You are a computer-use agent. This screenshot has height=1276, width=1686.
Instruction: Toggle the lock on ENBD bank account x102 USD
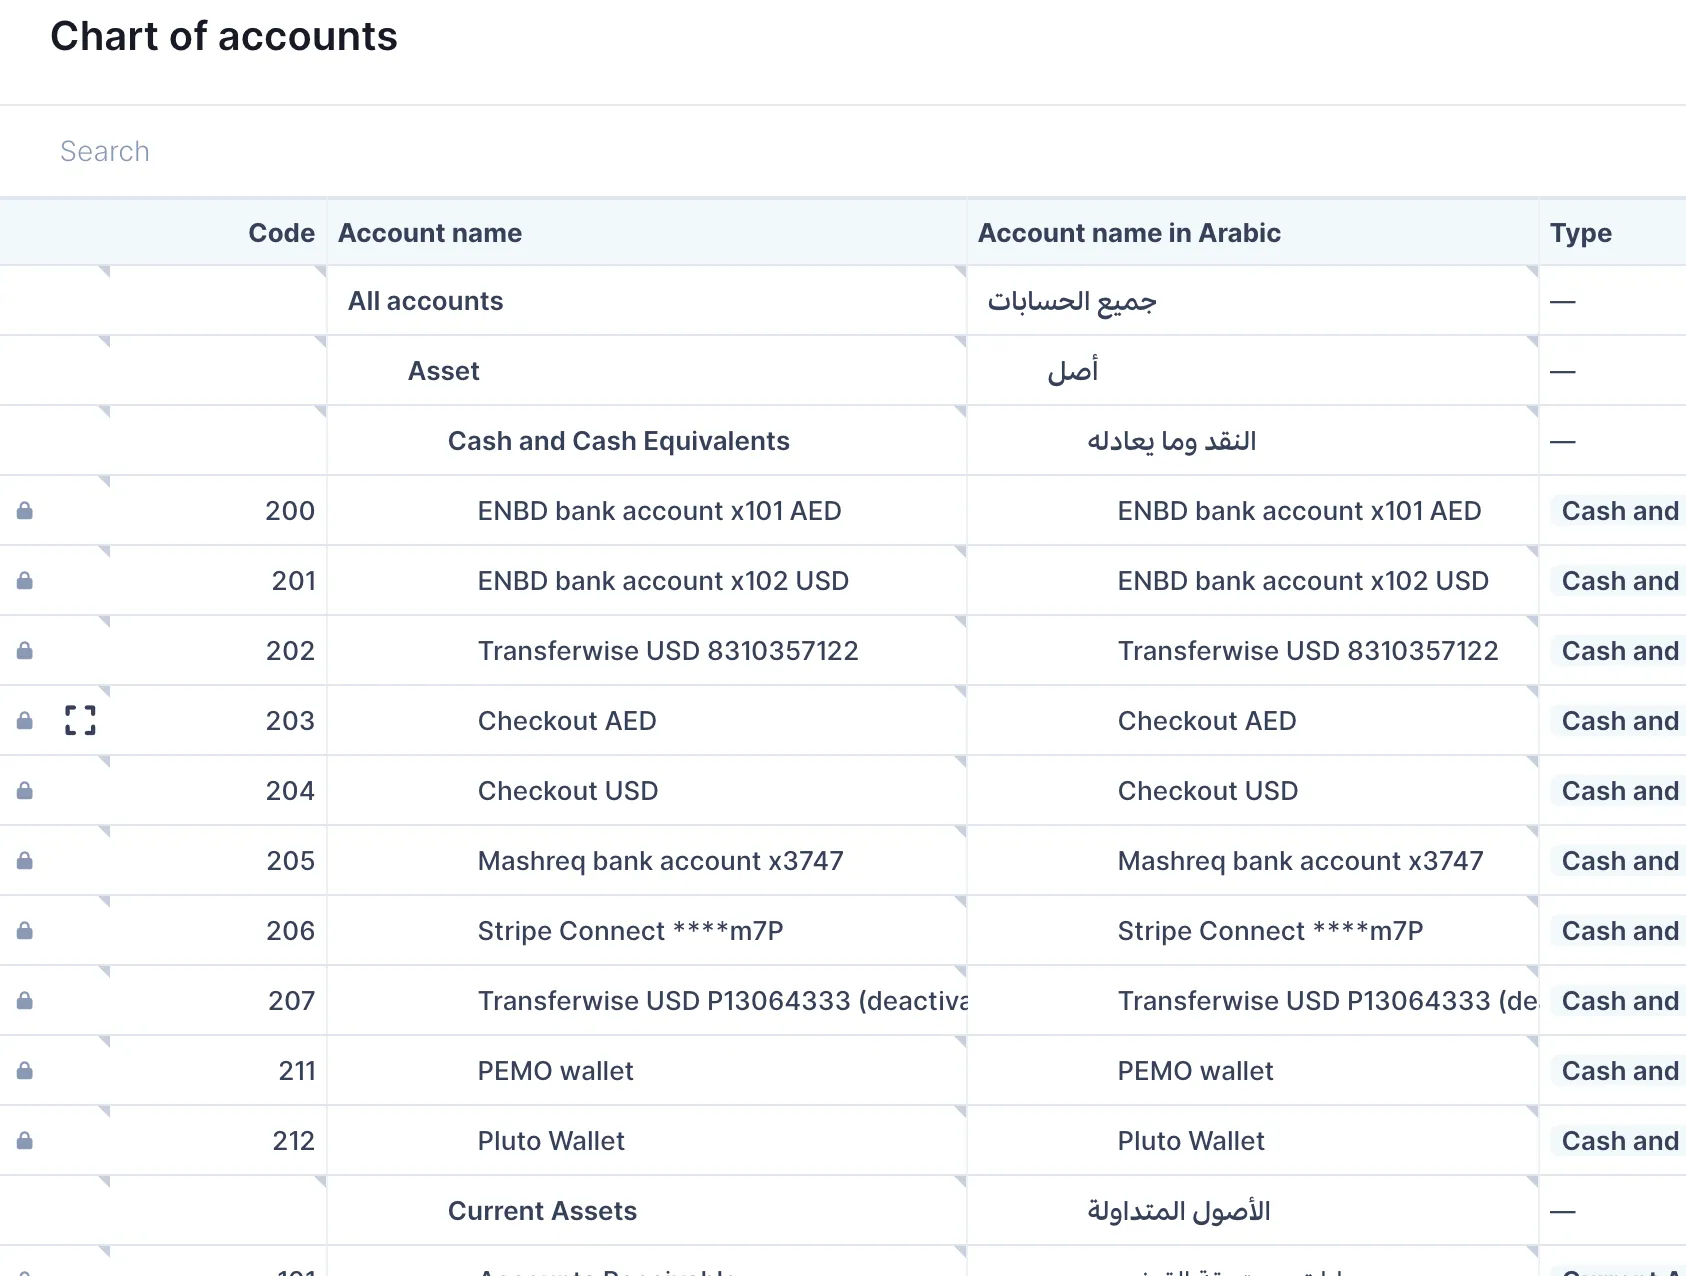coord(23,580)
